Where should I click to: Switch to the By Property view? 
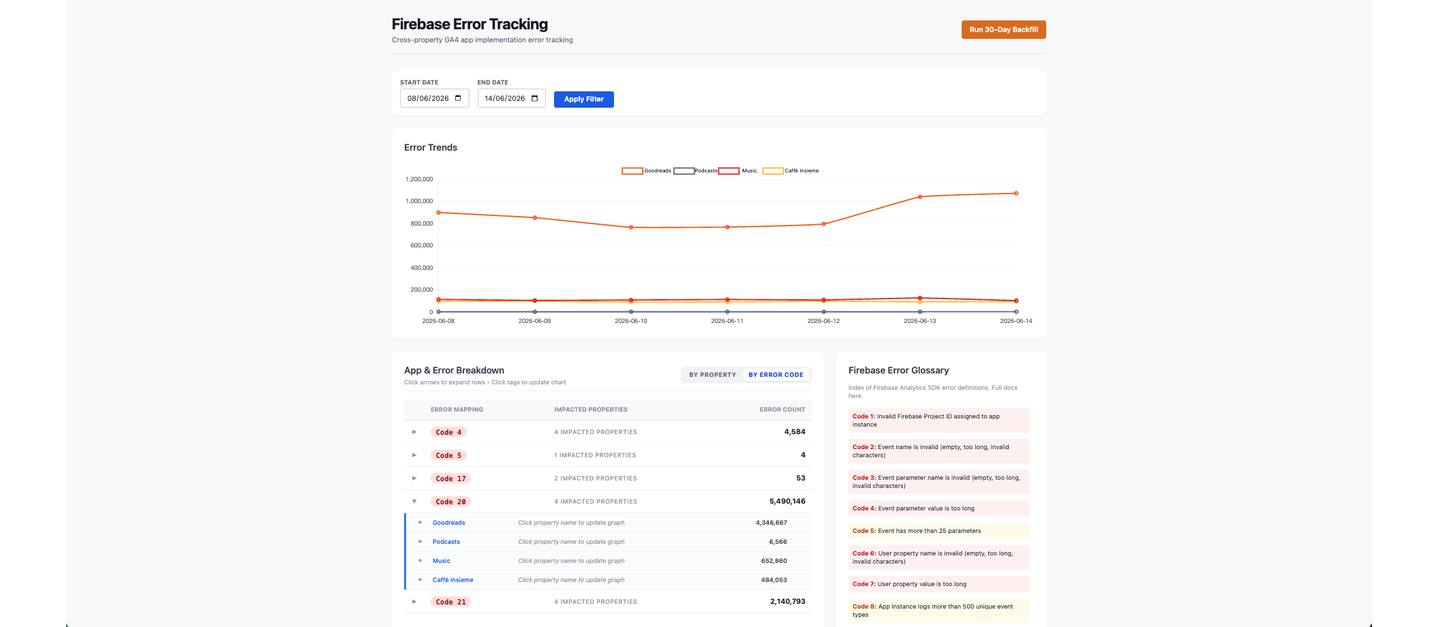[x=712, y=374]
